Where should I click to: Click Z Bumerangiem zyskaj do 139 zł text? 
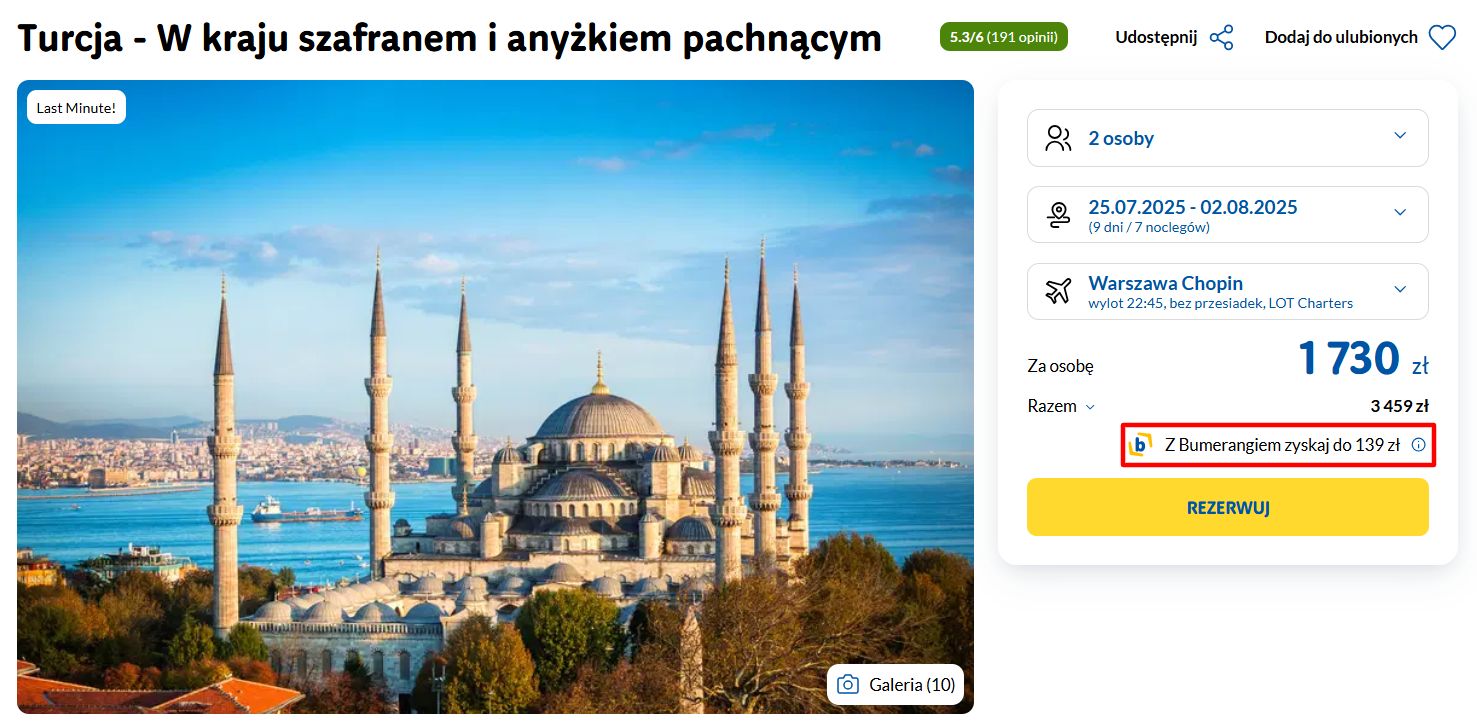[1282, 445]
